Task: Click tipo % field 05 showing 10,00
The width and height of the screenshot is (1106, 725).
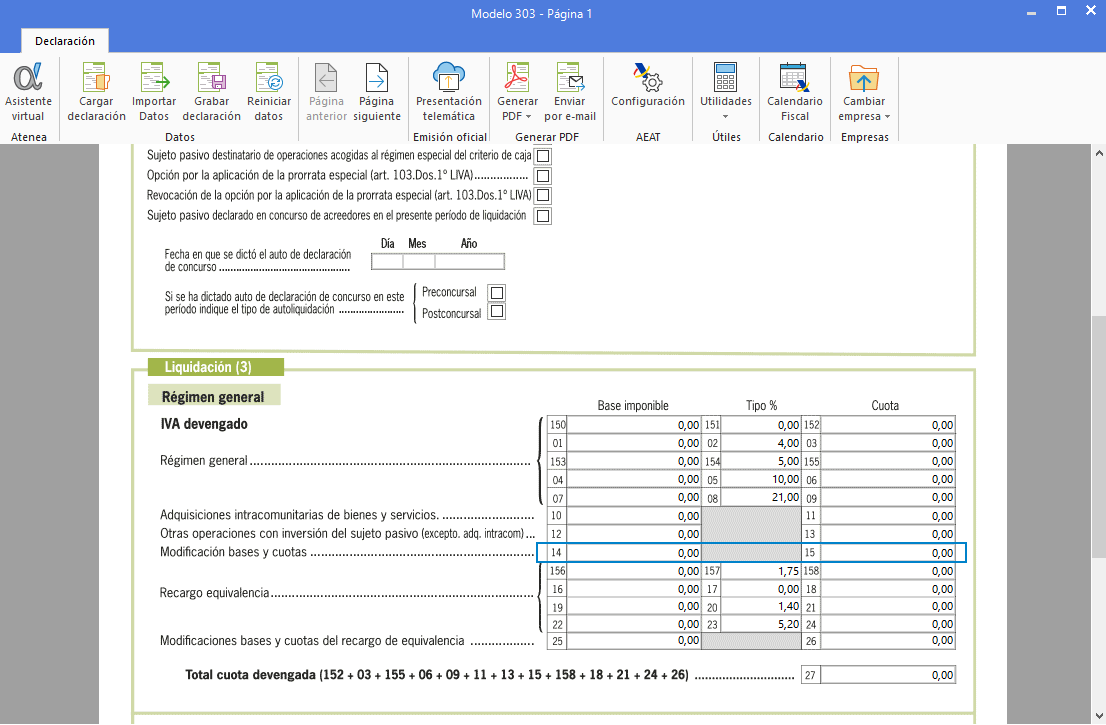Action: [x=761, y=480]
